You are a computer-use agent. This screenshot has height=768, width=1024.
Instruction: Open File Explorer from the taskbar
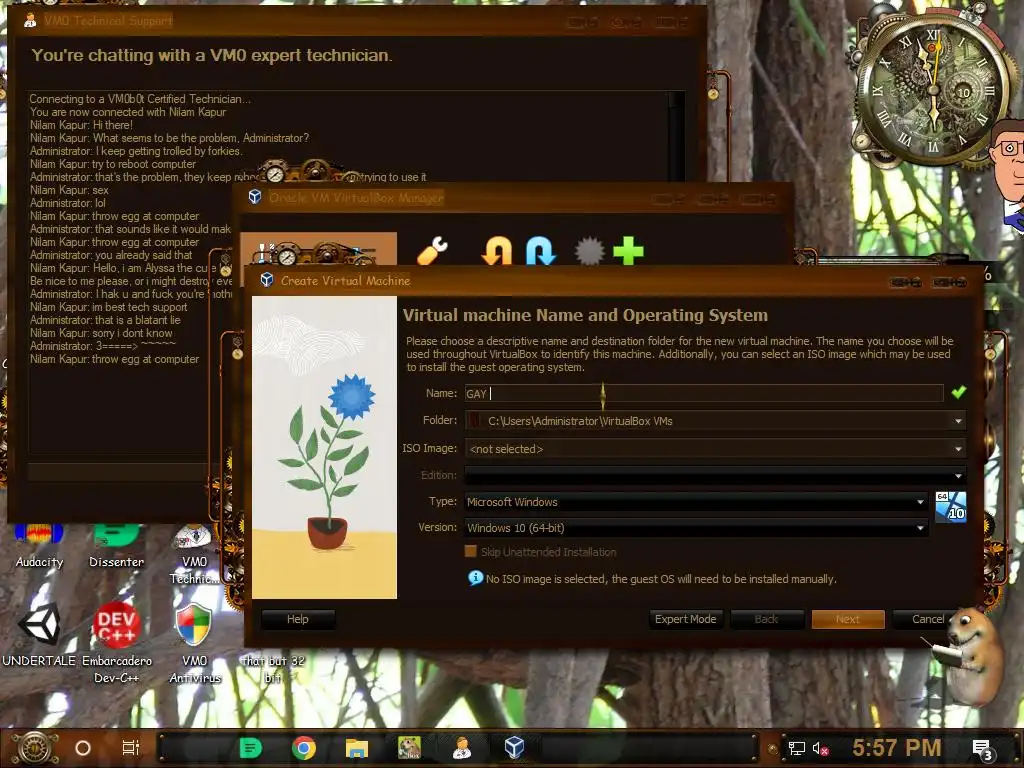pyautogui.click(x=357, y=748)
